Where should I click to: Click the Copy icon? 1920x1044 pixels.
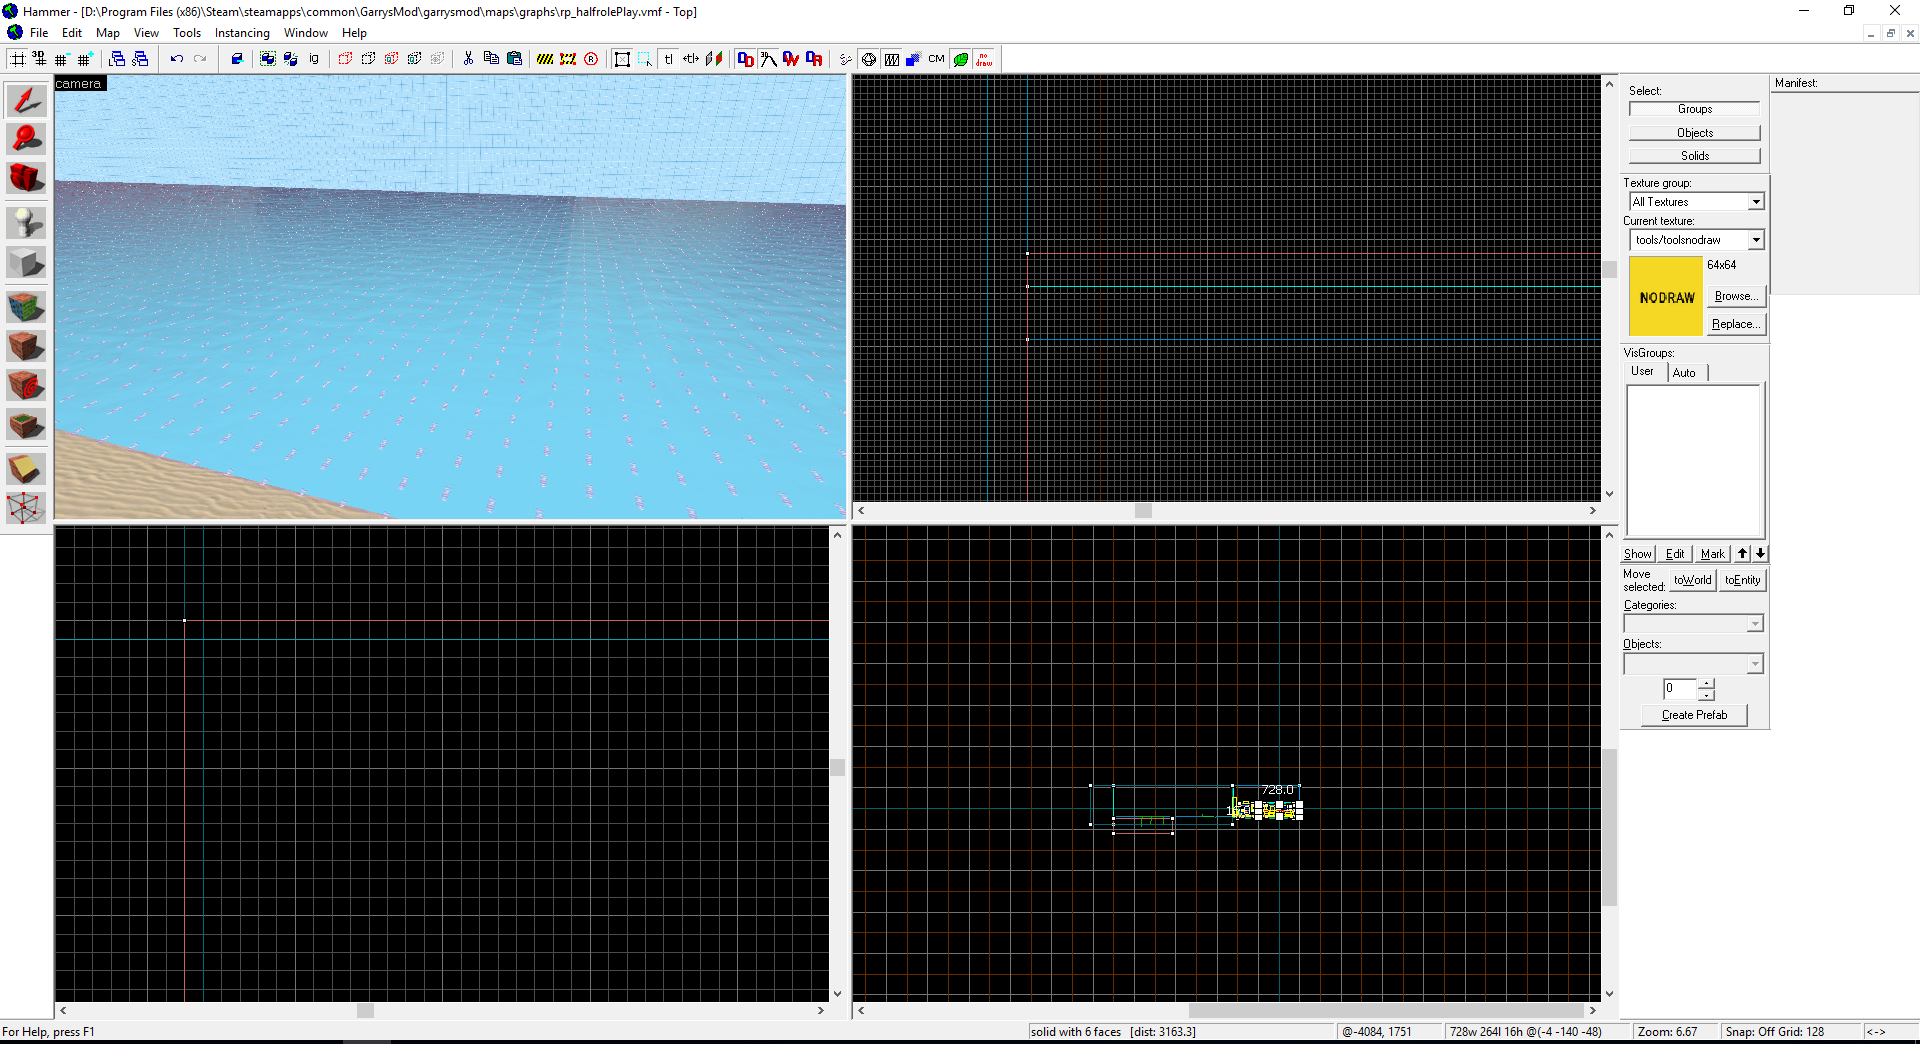491,59
